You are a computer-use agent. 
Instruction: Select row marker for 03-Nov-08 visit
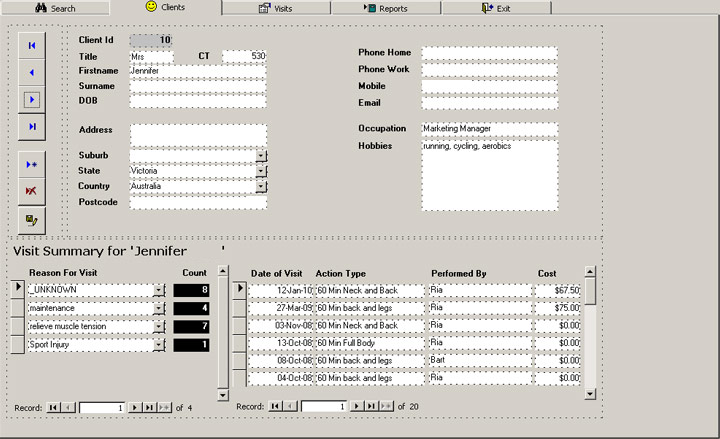240,326
